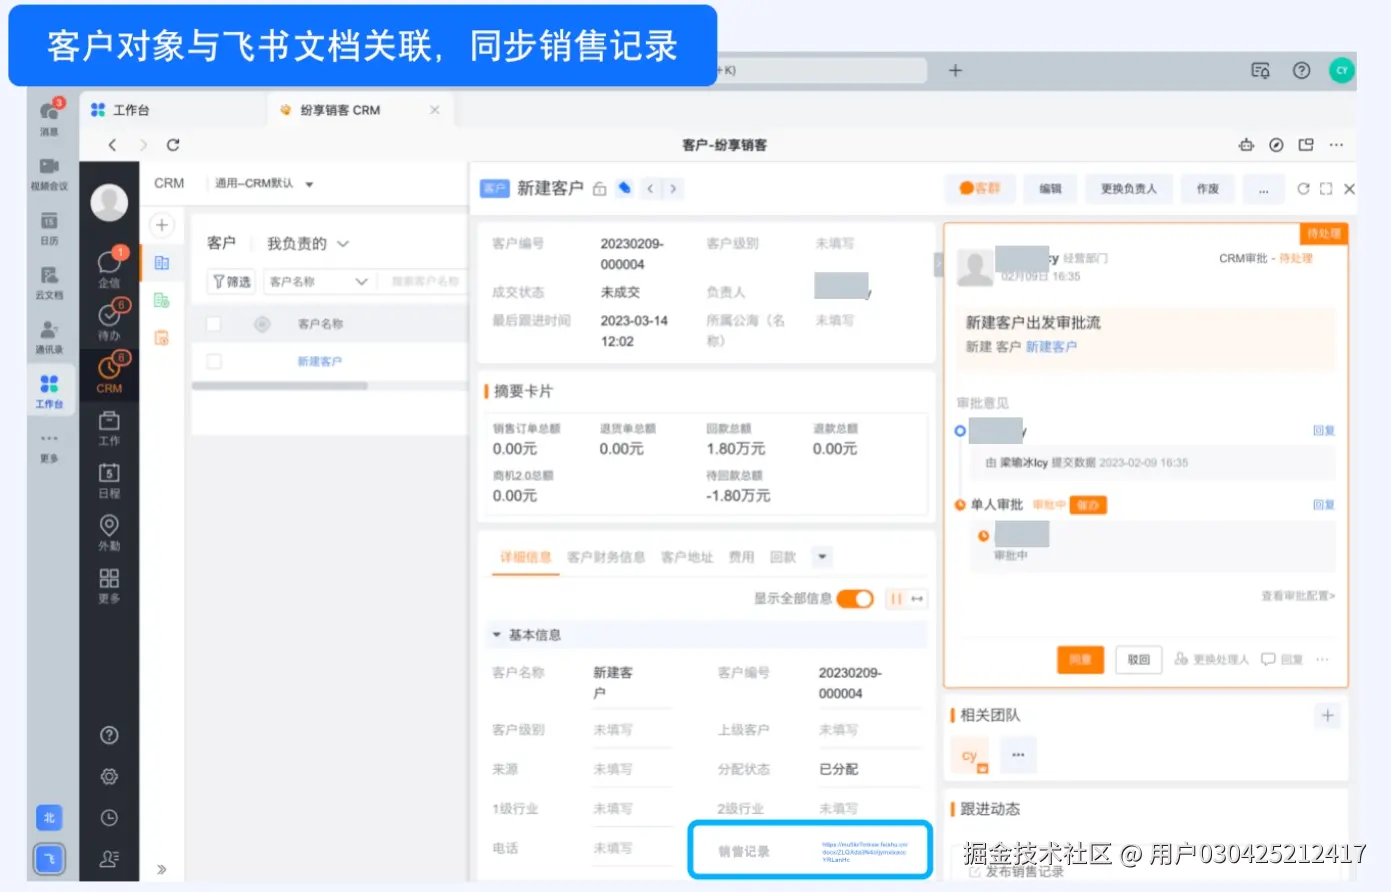Viewport: 1391px width, 892px height.
Task: Click the 同意 approval button
Action: coord(1080,659)
